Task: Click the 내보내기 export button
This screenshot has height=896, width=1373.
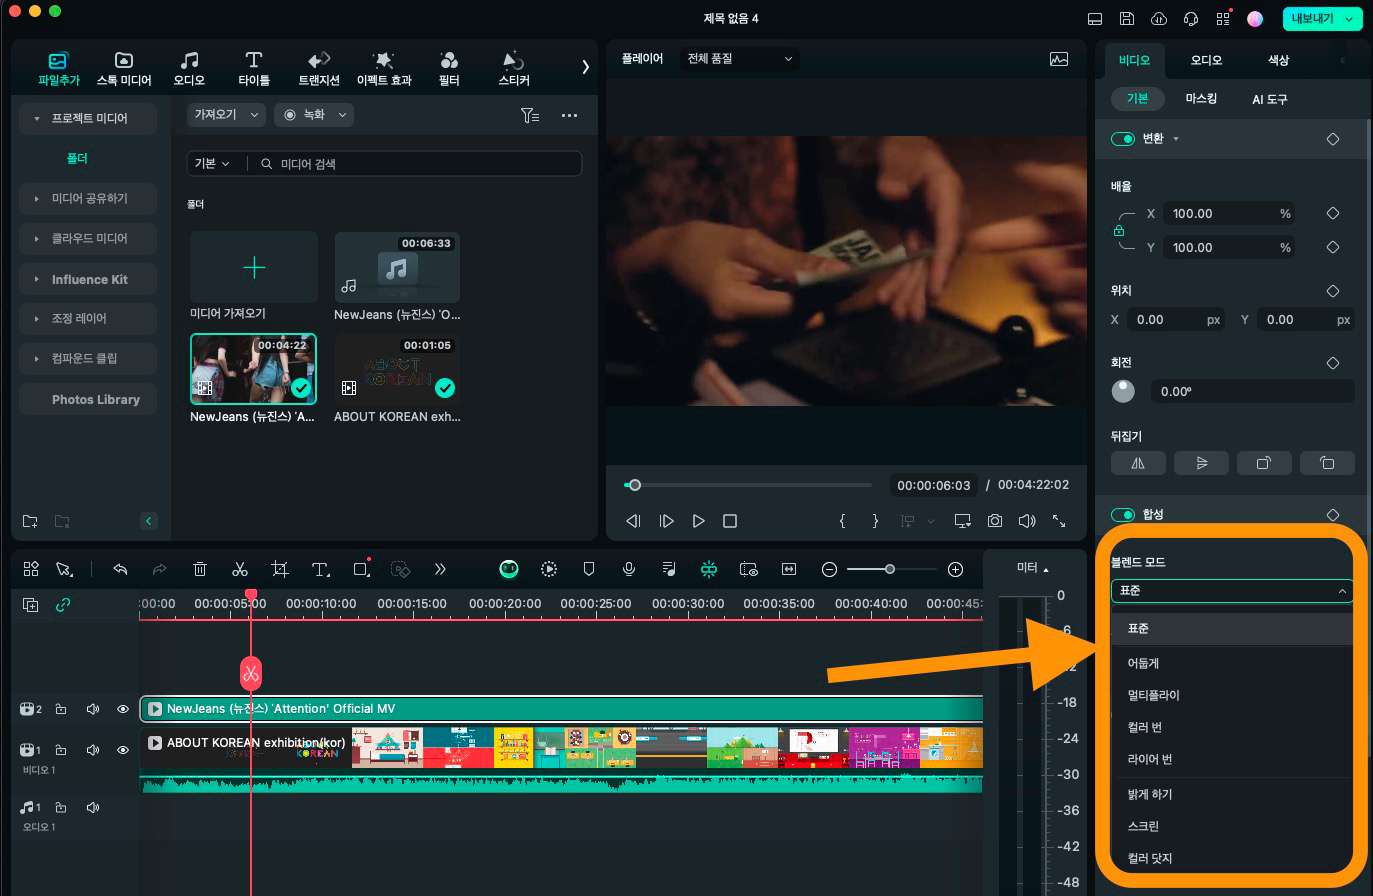Action: click(x=1322, y=18)
